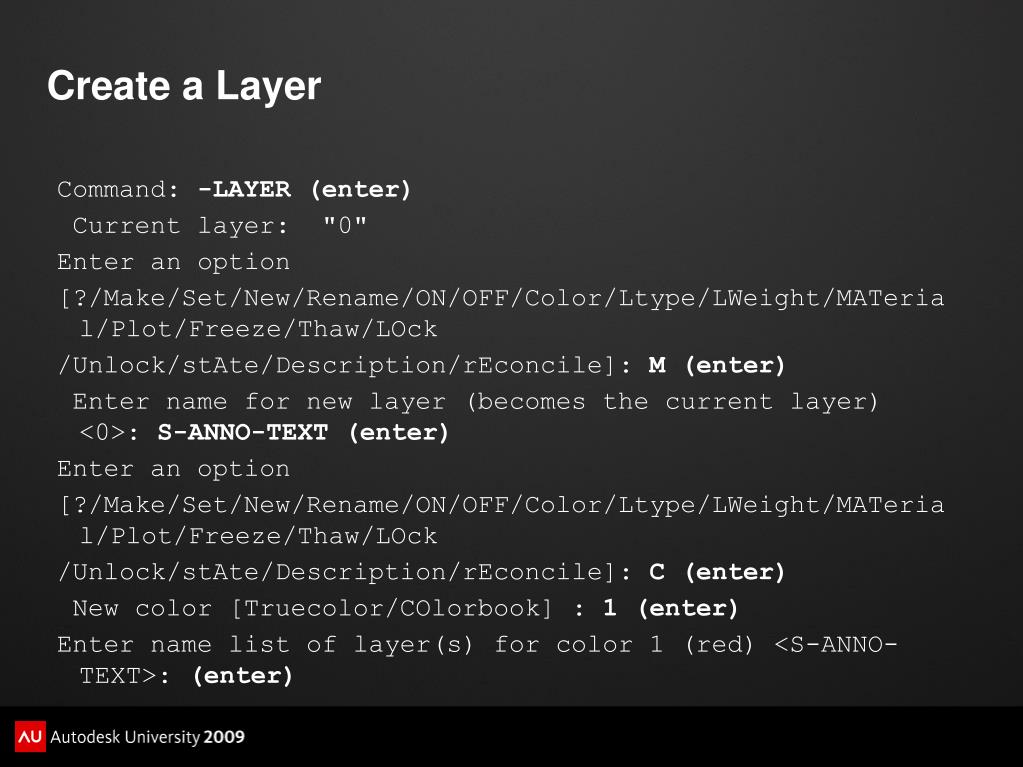The width and height of the screenshot is (1023, 767).
Task: Click the 1 (enter) color value
Action: [671, 609]
